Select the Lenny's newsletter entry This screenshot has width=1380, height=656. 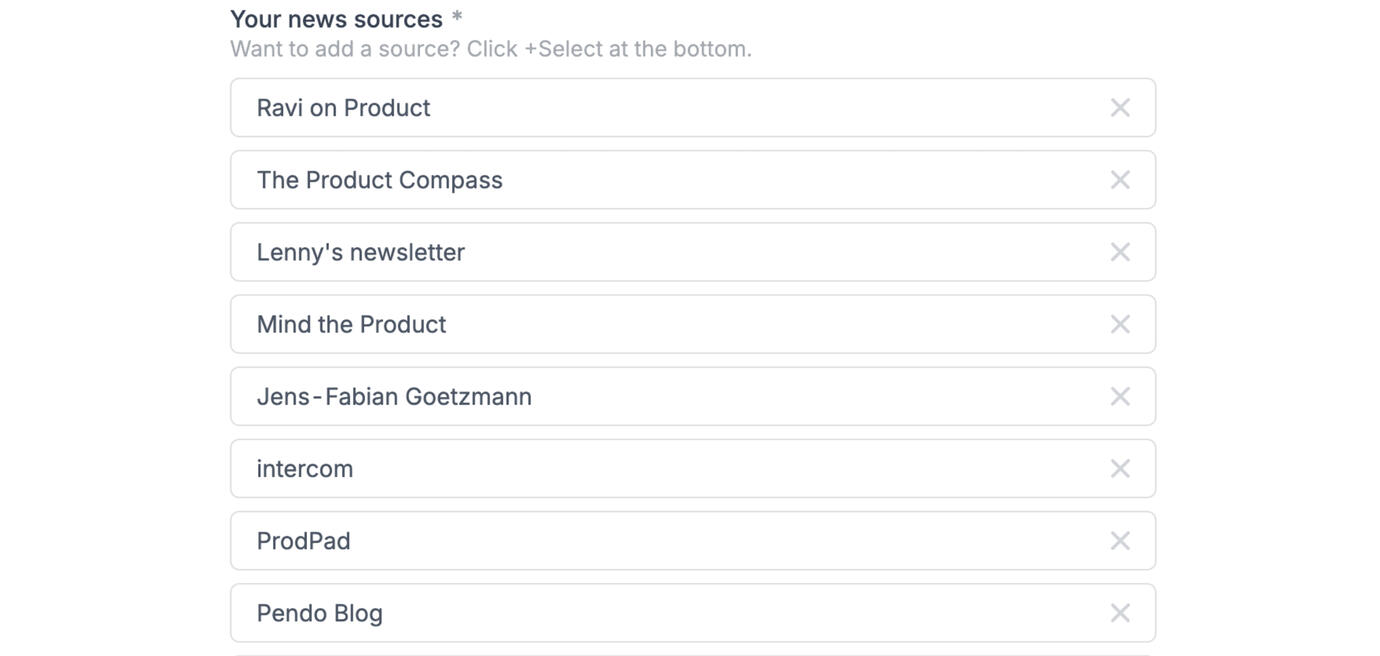tap(360, 252)
